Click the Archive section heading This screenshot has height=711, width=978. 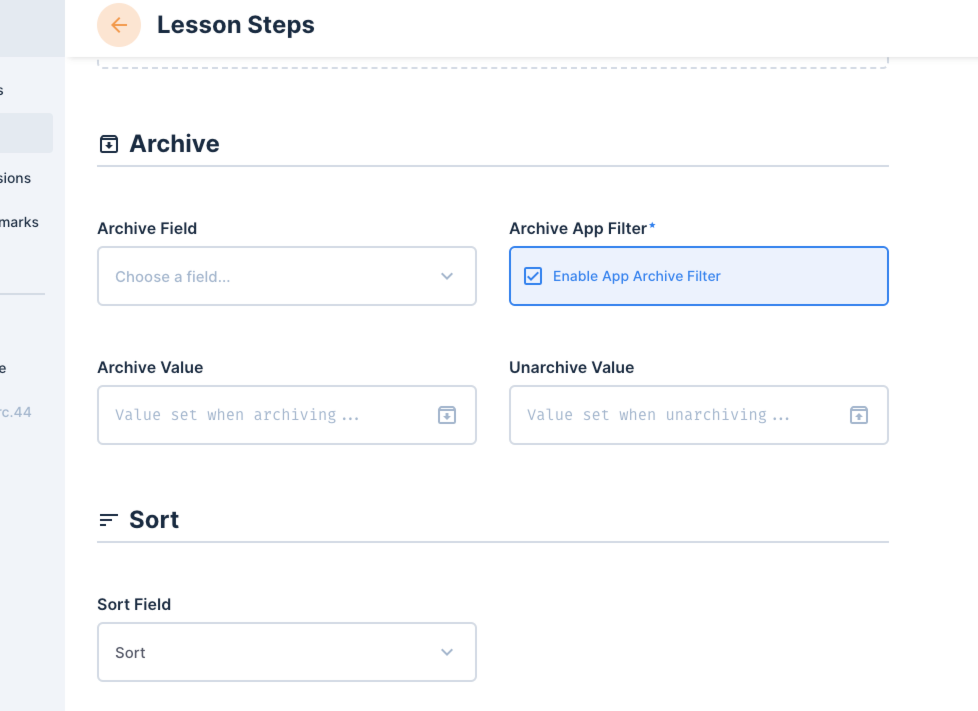[x=174, y=144]
